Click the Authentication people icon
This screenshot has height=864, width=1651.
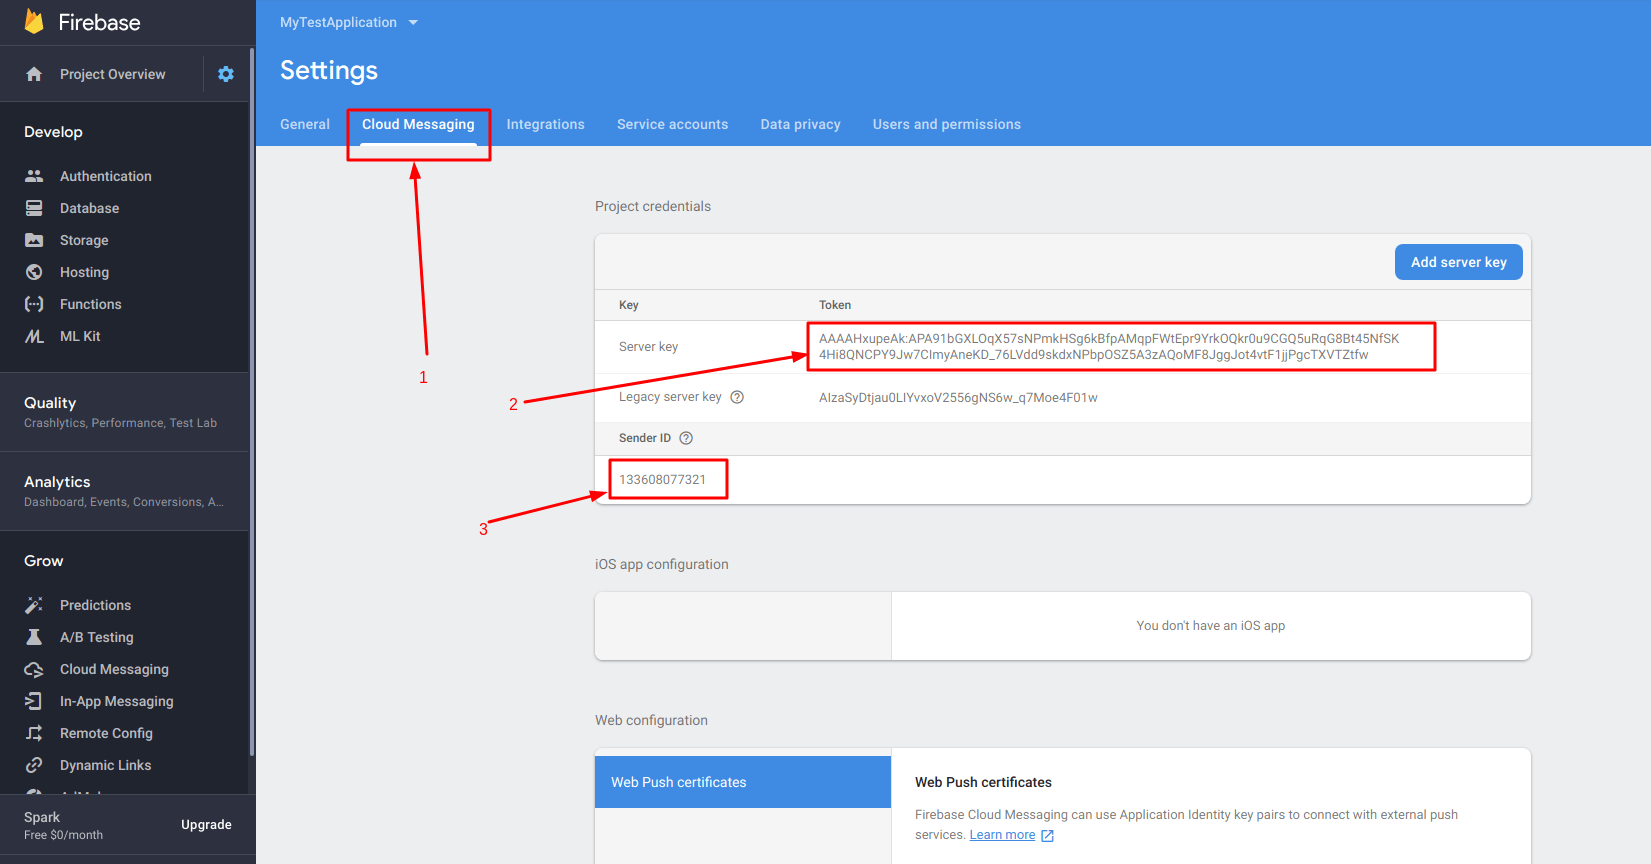[34, 176]
